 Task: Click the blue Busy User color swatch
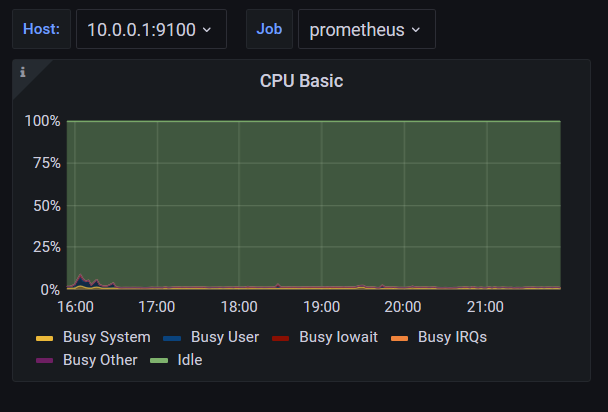[172, 338]
